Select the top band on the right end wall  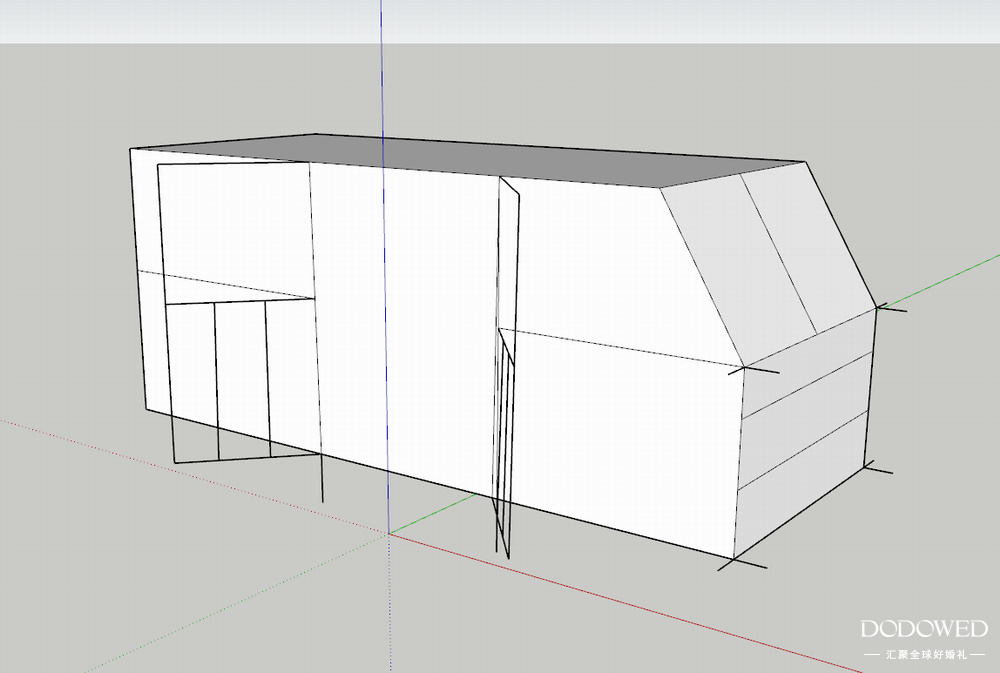click(805, 368)
